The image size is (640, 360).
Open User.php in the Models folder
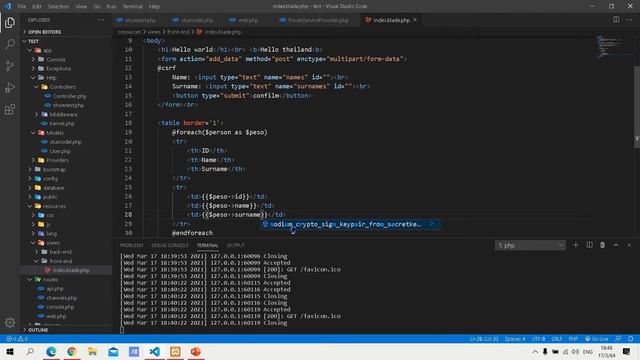(60, 151)
